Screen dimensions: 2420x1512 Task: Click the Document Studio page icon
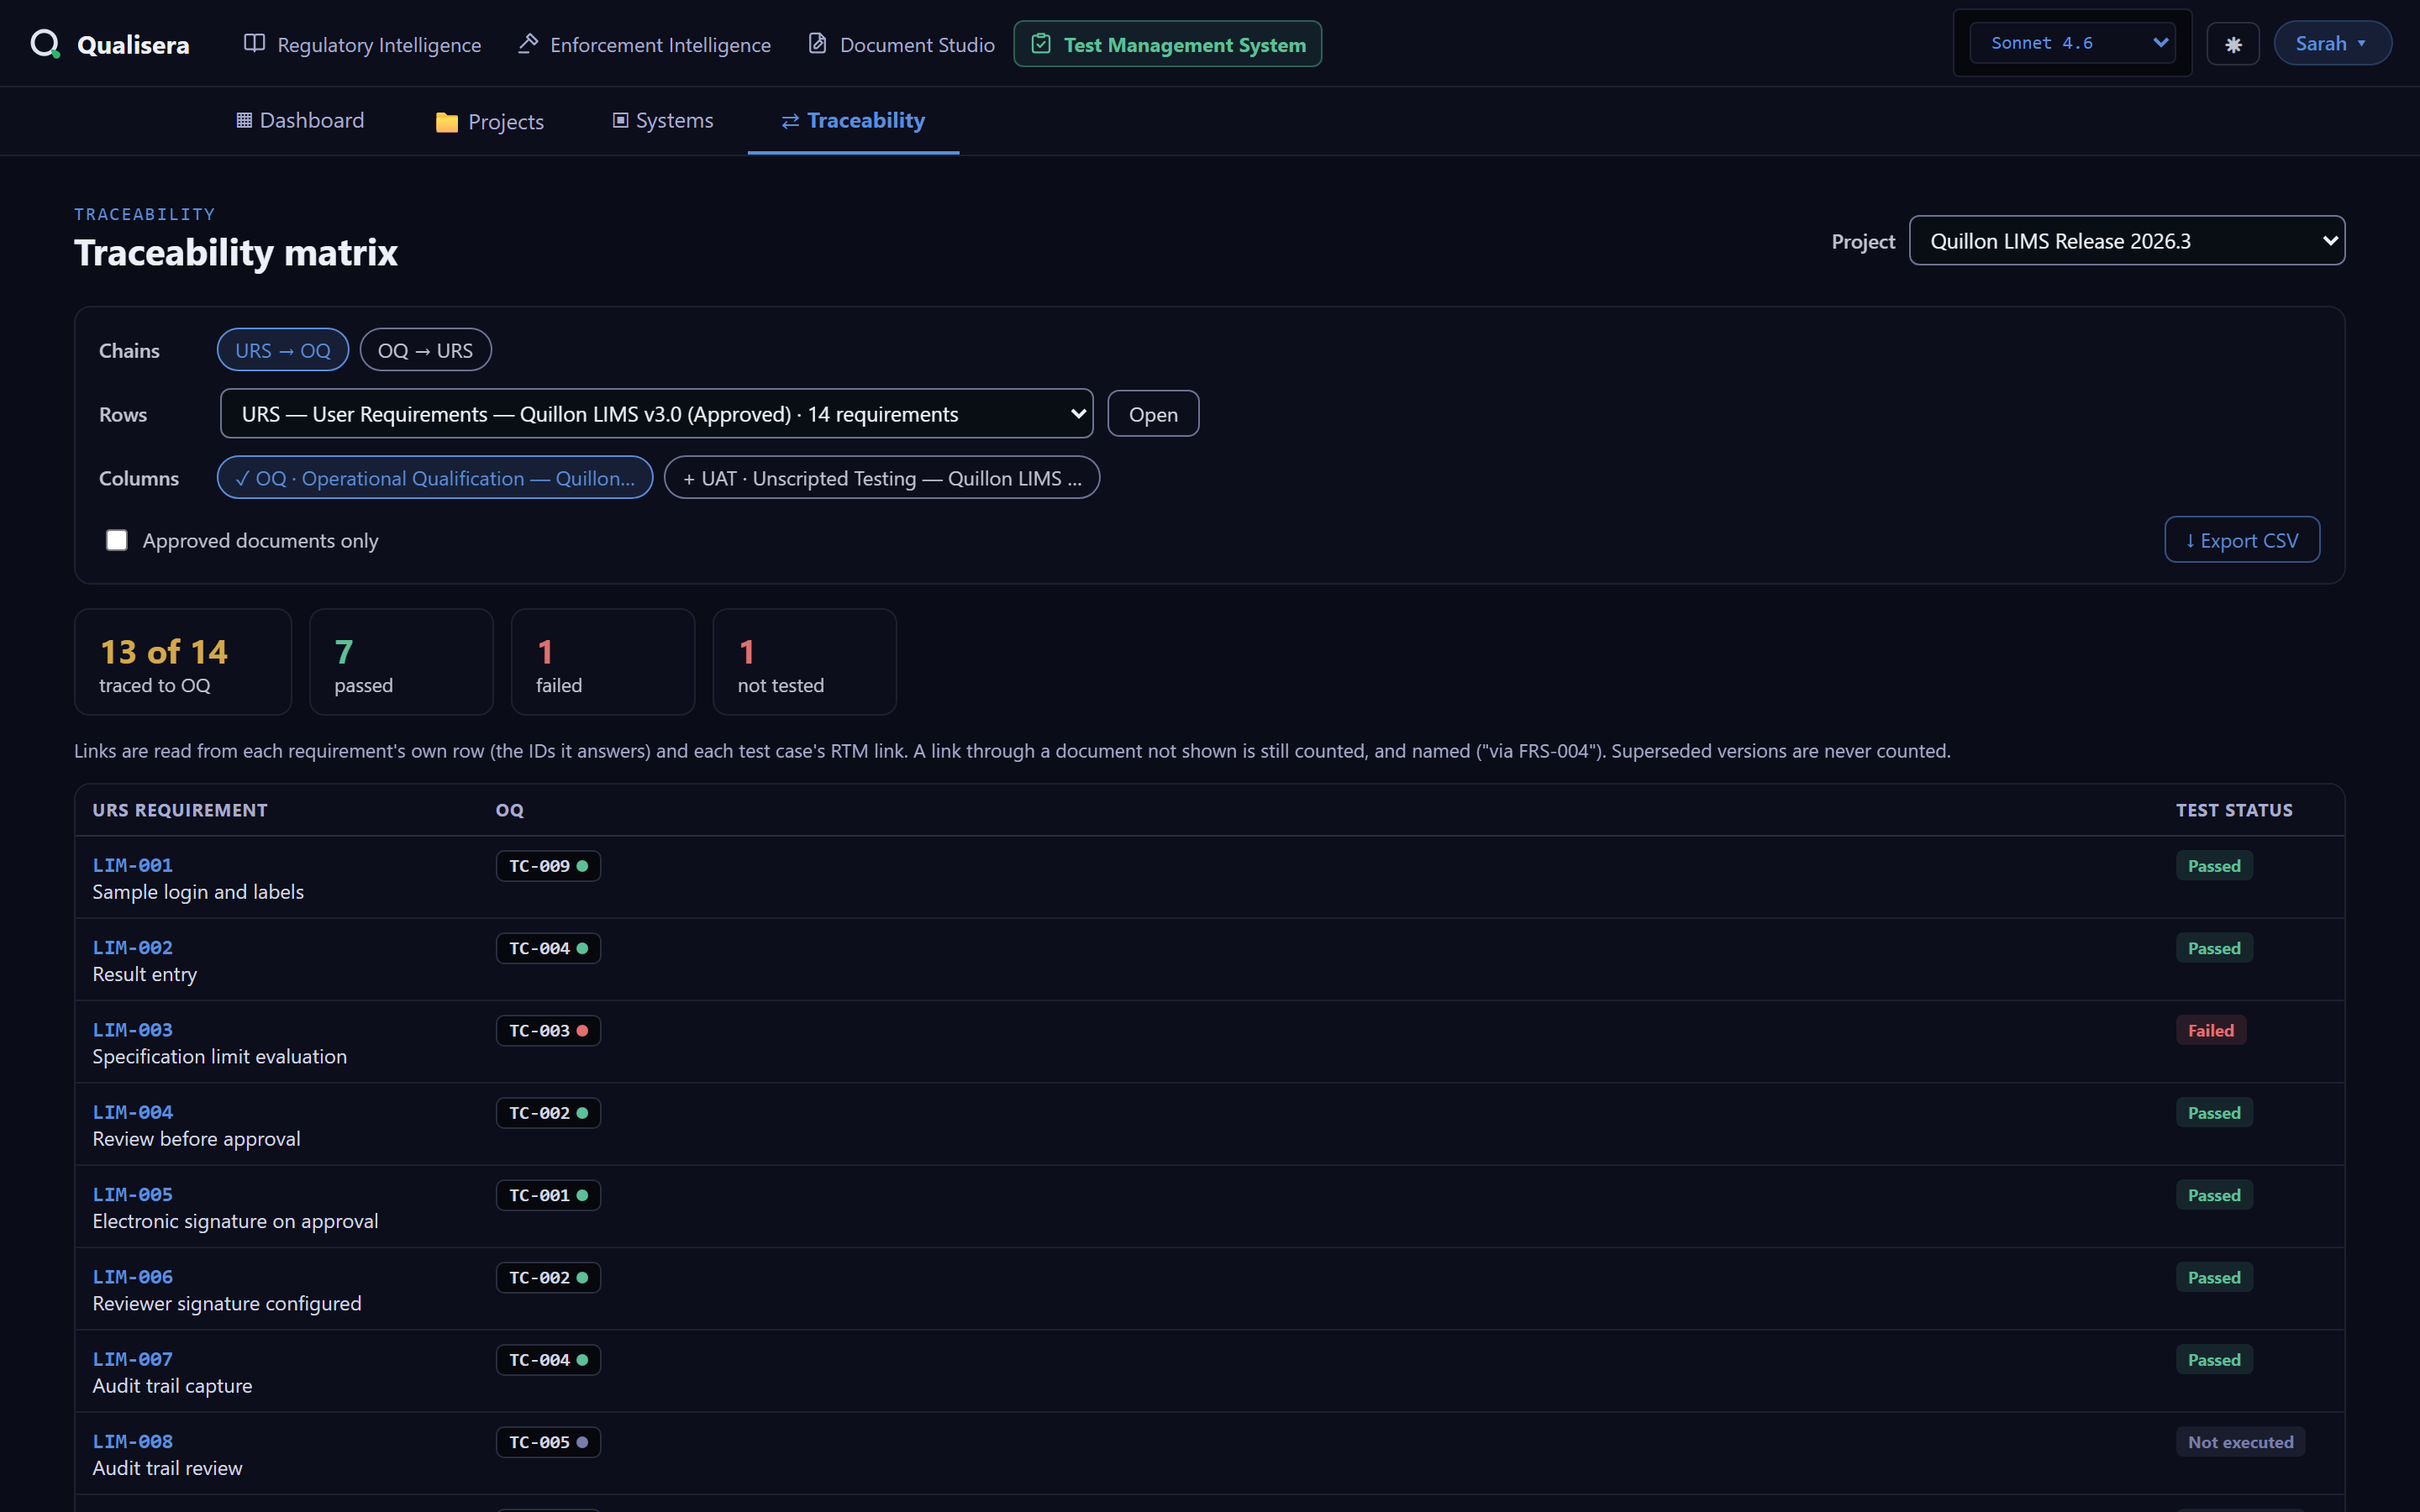coord(817,43)
